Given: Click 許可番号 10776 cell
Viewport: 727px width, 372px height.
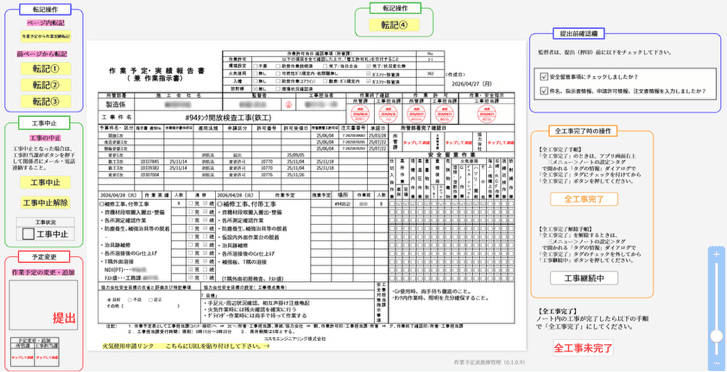Looking at the screenshot, I should click(x=267, y=175).
